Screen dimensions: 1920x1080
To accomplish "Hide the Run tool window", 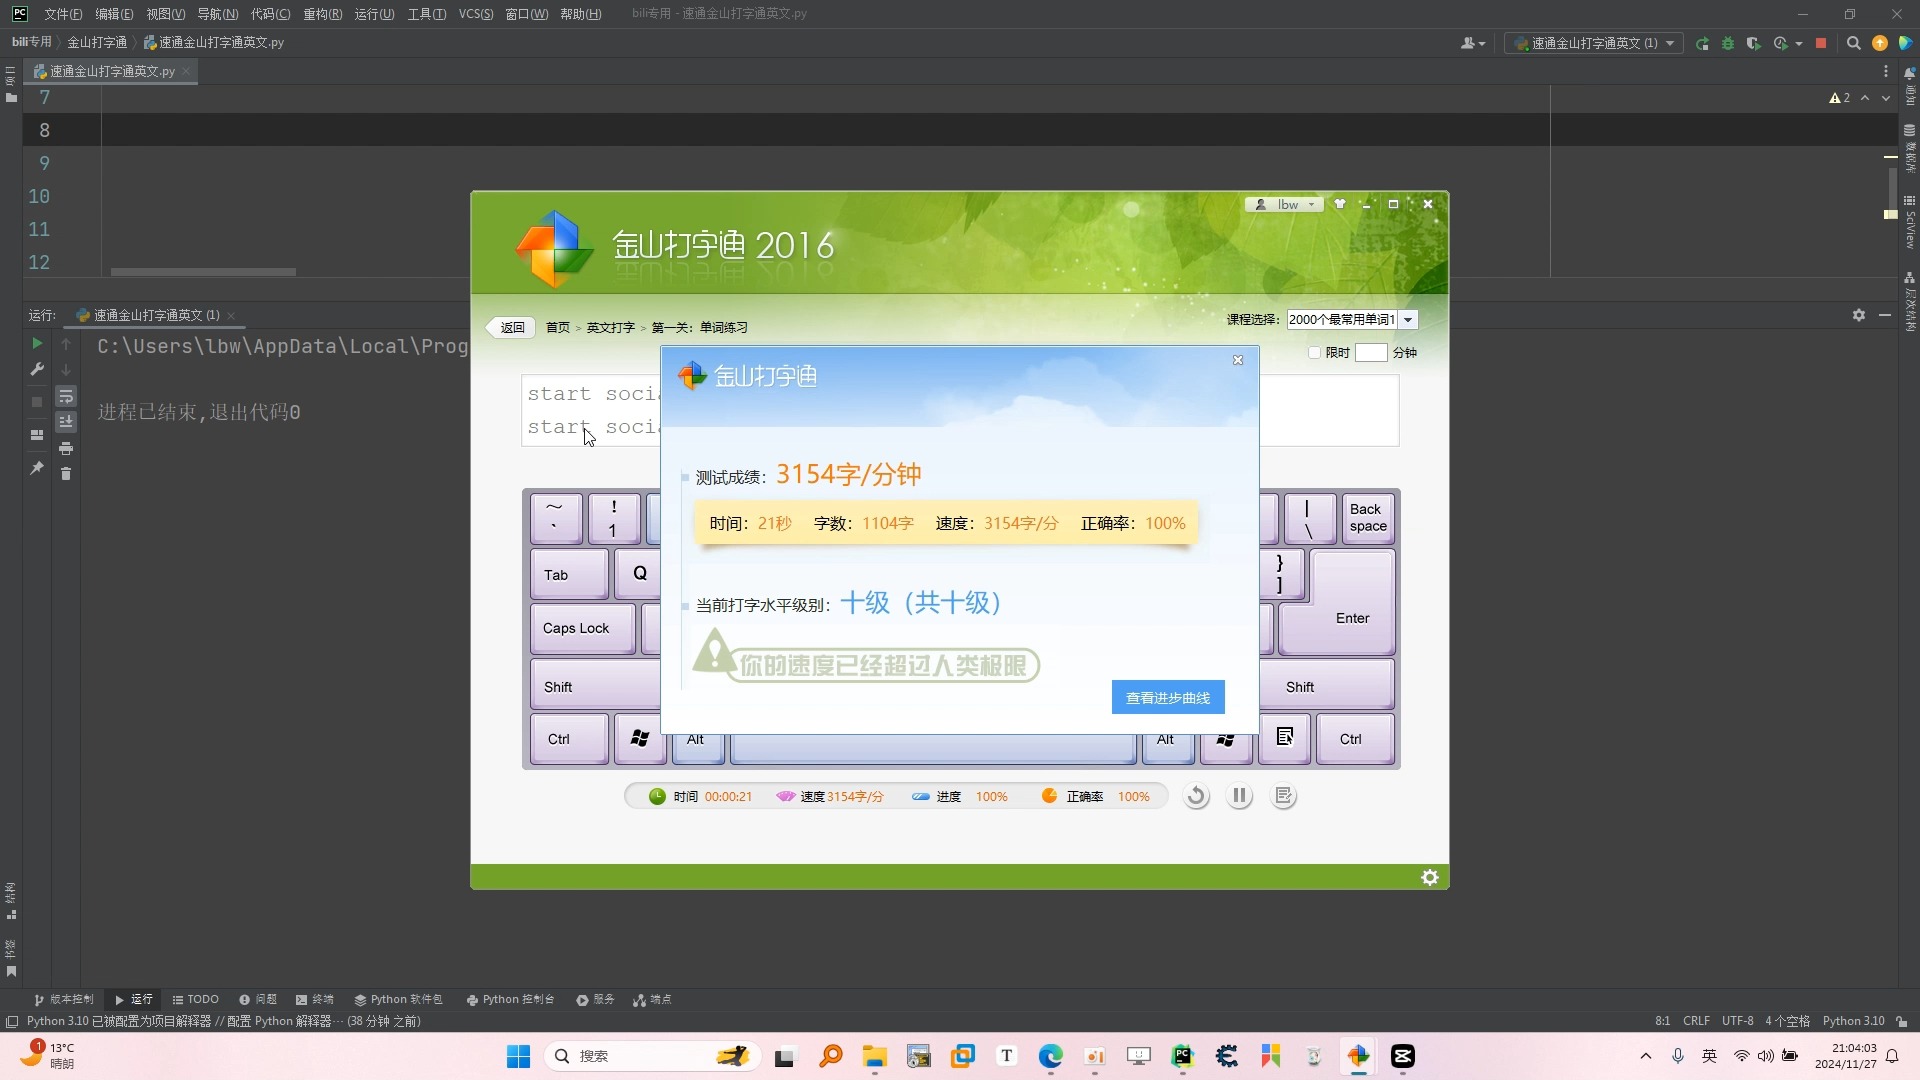I will point(1885,315).
